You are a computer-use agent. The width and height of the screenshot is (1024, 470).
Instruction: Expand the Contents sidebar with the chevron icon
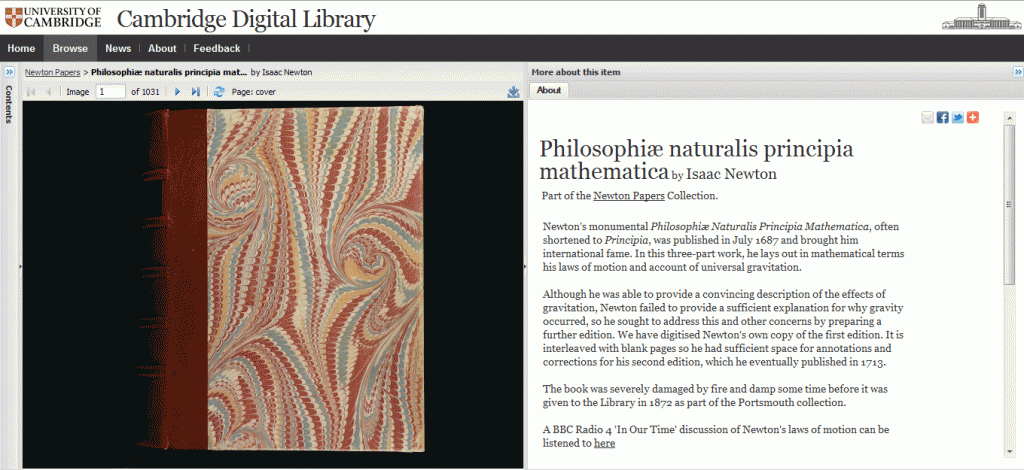(x=10, y=72)
